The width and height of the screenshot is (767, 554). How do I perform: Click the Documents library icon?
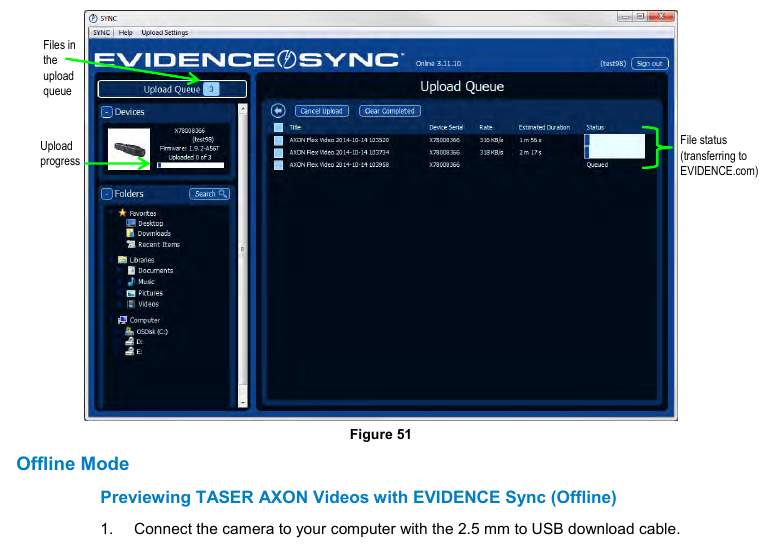click(x=131, y=270)
